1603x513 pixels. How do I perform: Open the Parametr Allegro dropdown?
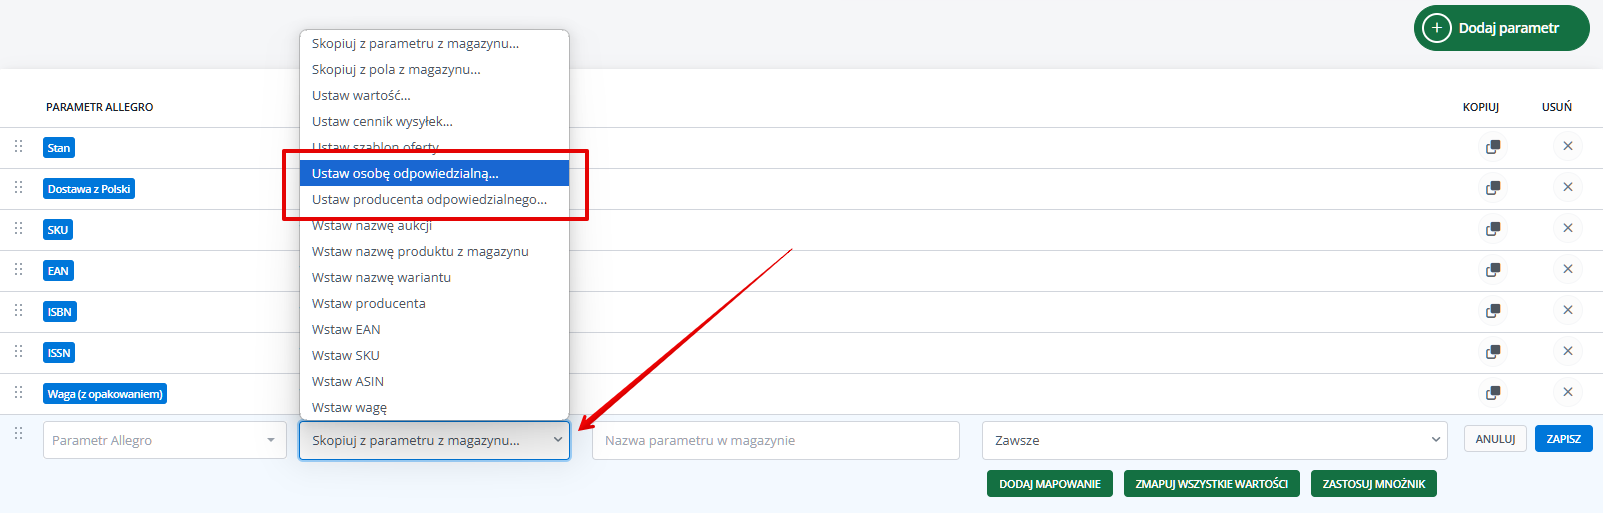165,440
